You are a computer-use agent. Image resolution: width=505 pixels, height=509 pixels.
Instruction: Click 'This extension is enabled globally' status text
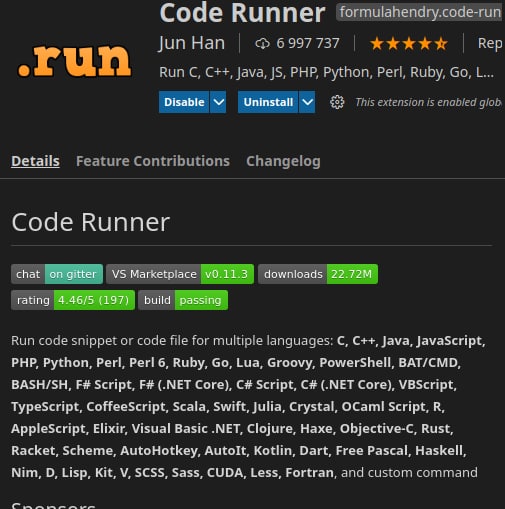tap(428, 102)
